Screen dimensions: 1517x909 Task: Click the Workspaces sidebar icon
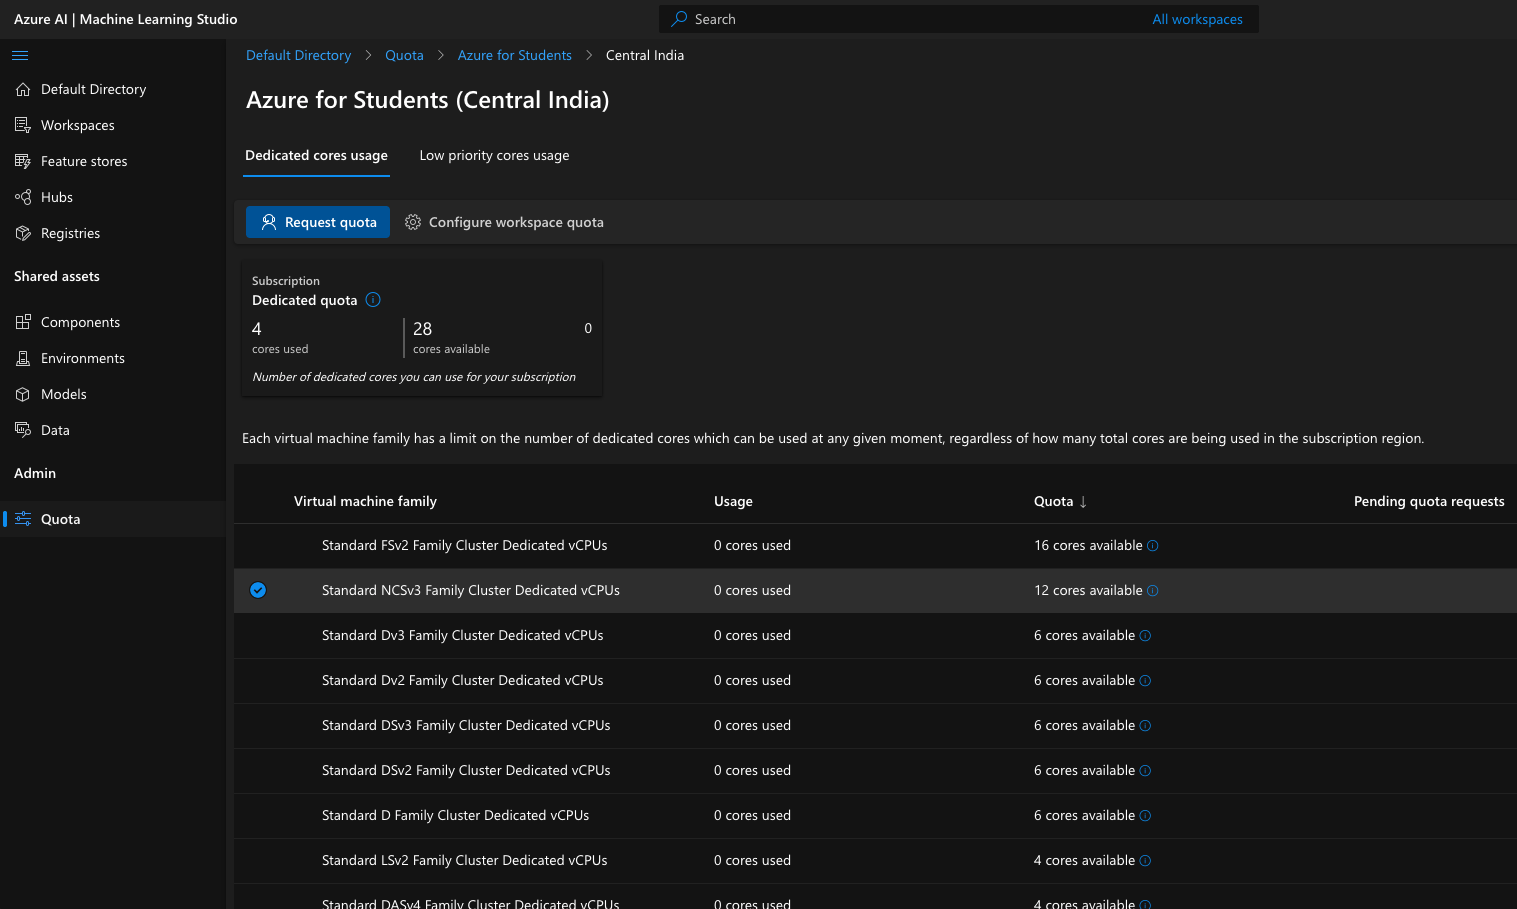point(23,125)
